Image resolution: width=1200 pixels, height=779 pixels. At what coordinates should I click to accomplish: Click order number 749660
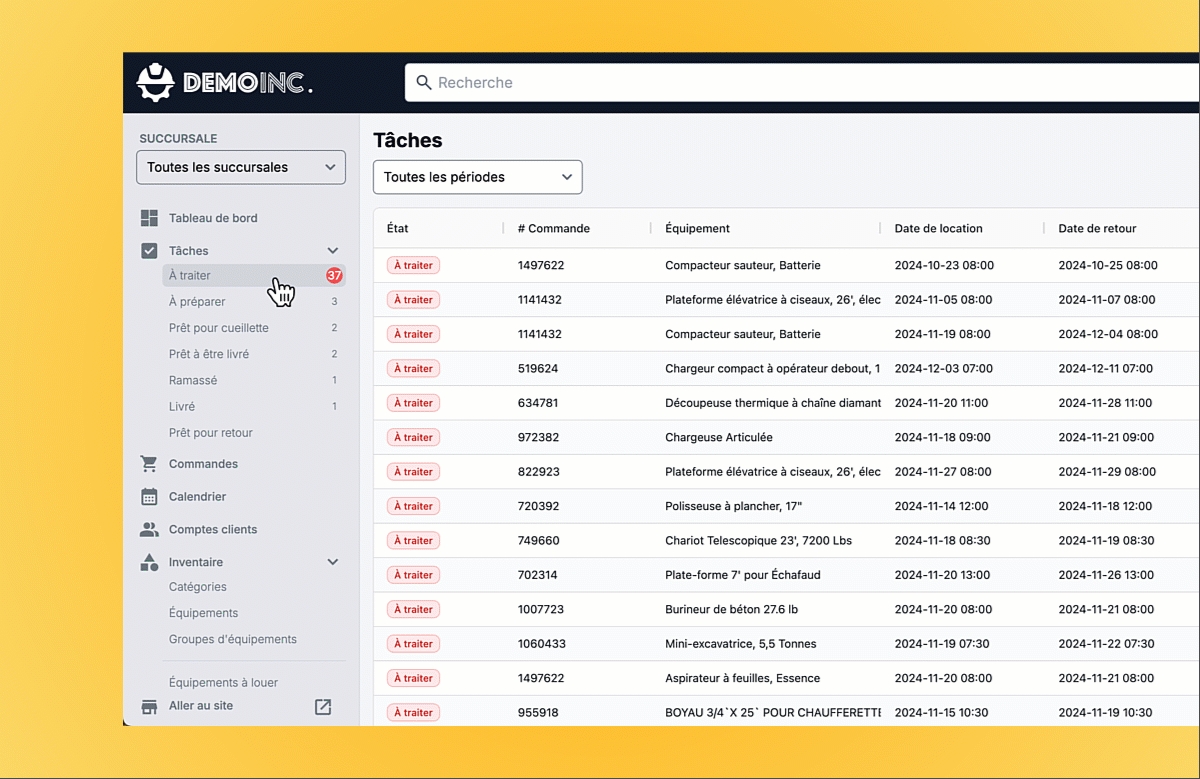tap(539, 541)
